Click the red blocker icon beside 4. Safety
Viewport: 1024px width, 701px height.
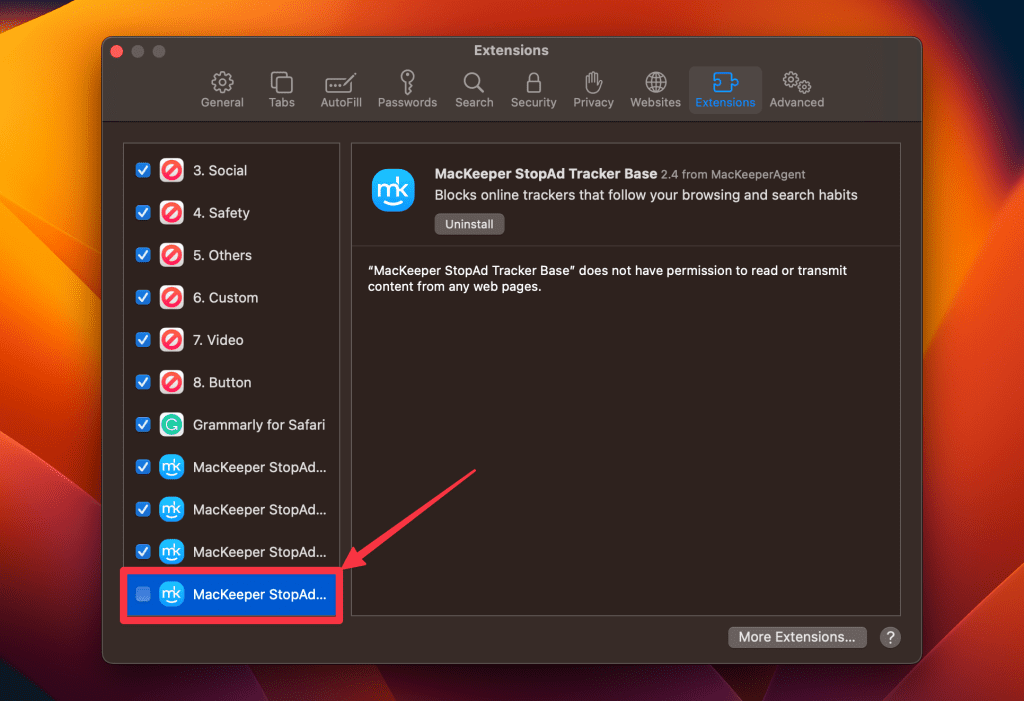(172, 213)
